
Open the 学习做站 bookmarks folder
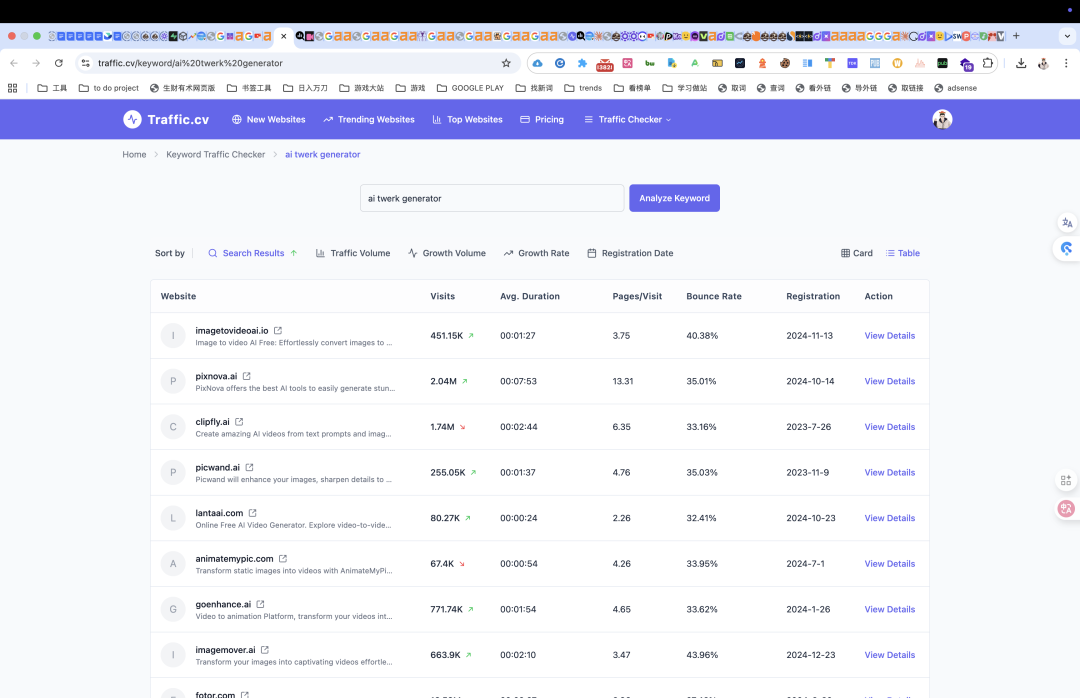click(x=685, y=88)
